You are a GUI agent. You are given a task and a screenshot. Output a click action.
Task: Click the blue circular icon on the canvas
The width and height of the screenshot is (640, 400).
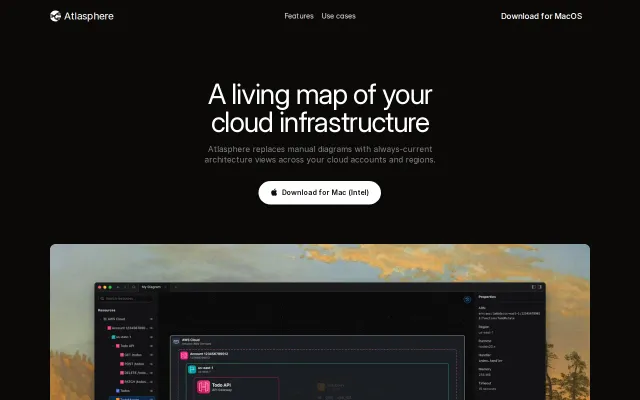pos(467,300)
